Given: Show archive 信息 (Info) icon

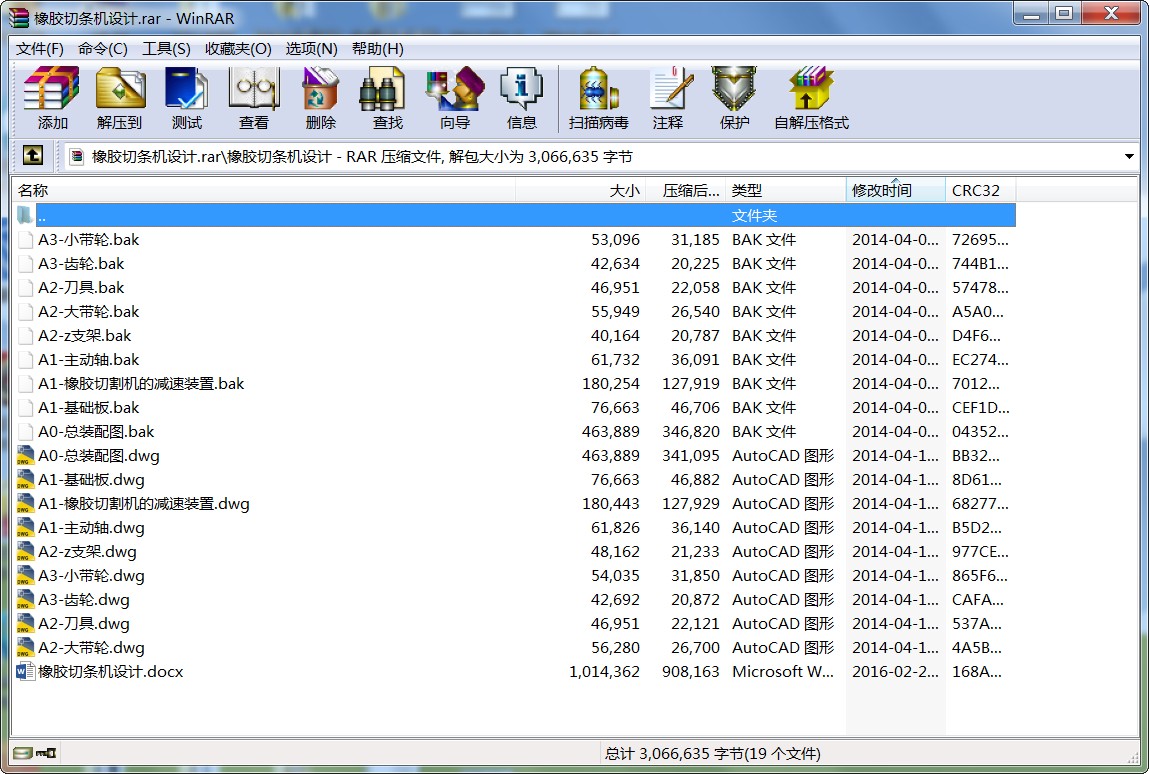Looking at the screenshot, I should point(521,98).
